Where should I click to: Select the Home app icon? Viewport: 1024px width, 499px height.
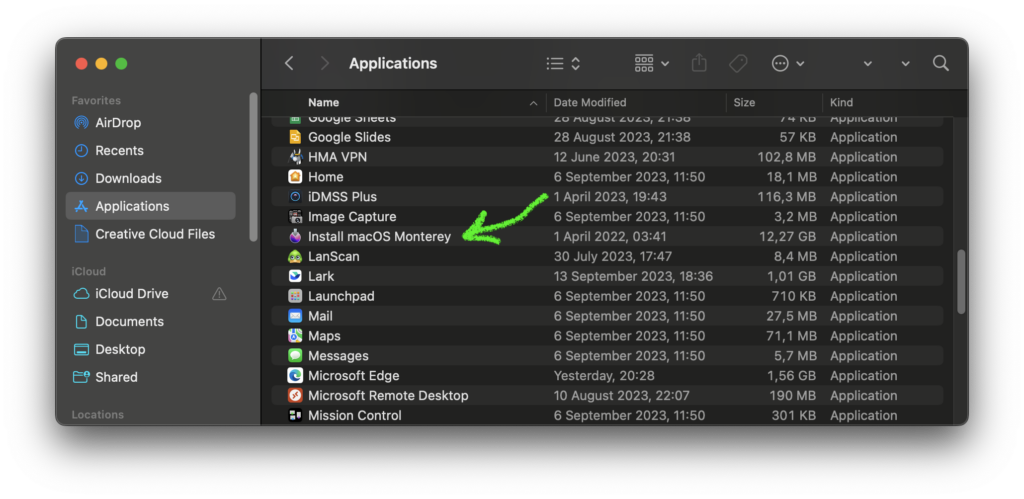(295, 177)
